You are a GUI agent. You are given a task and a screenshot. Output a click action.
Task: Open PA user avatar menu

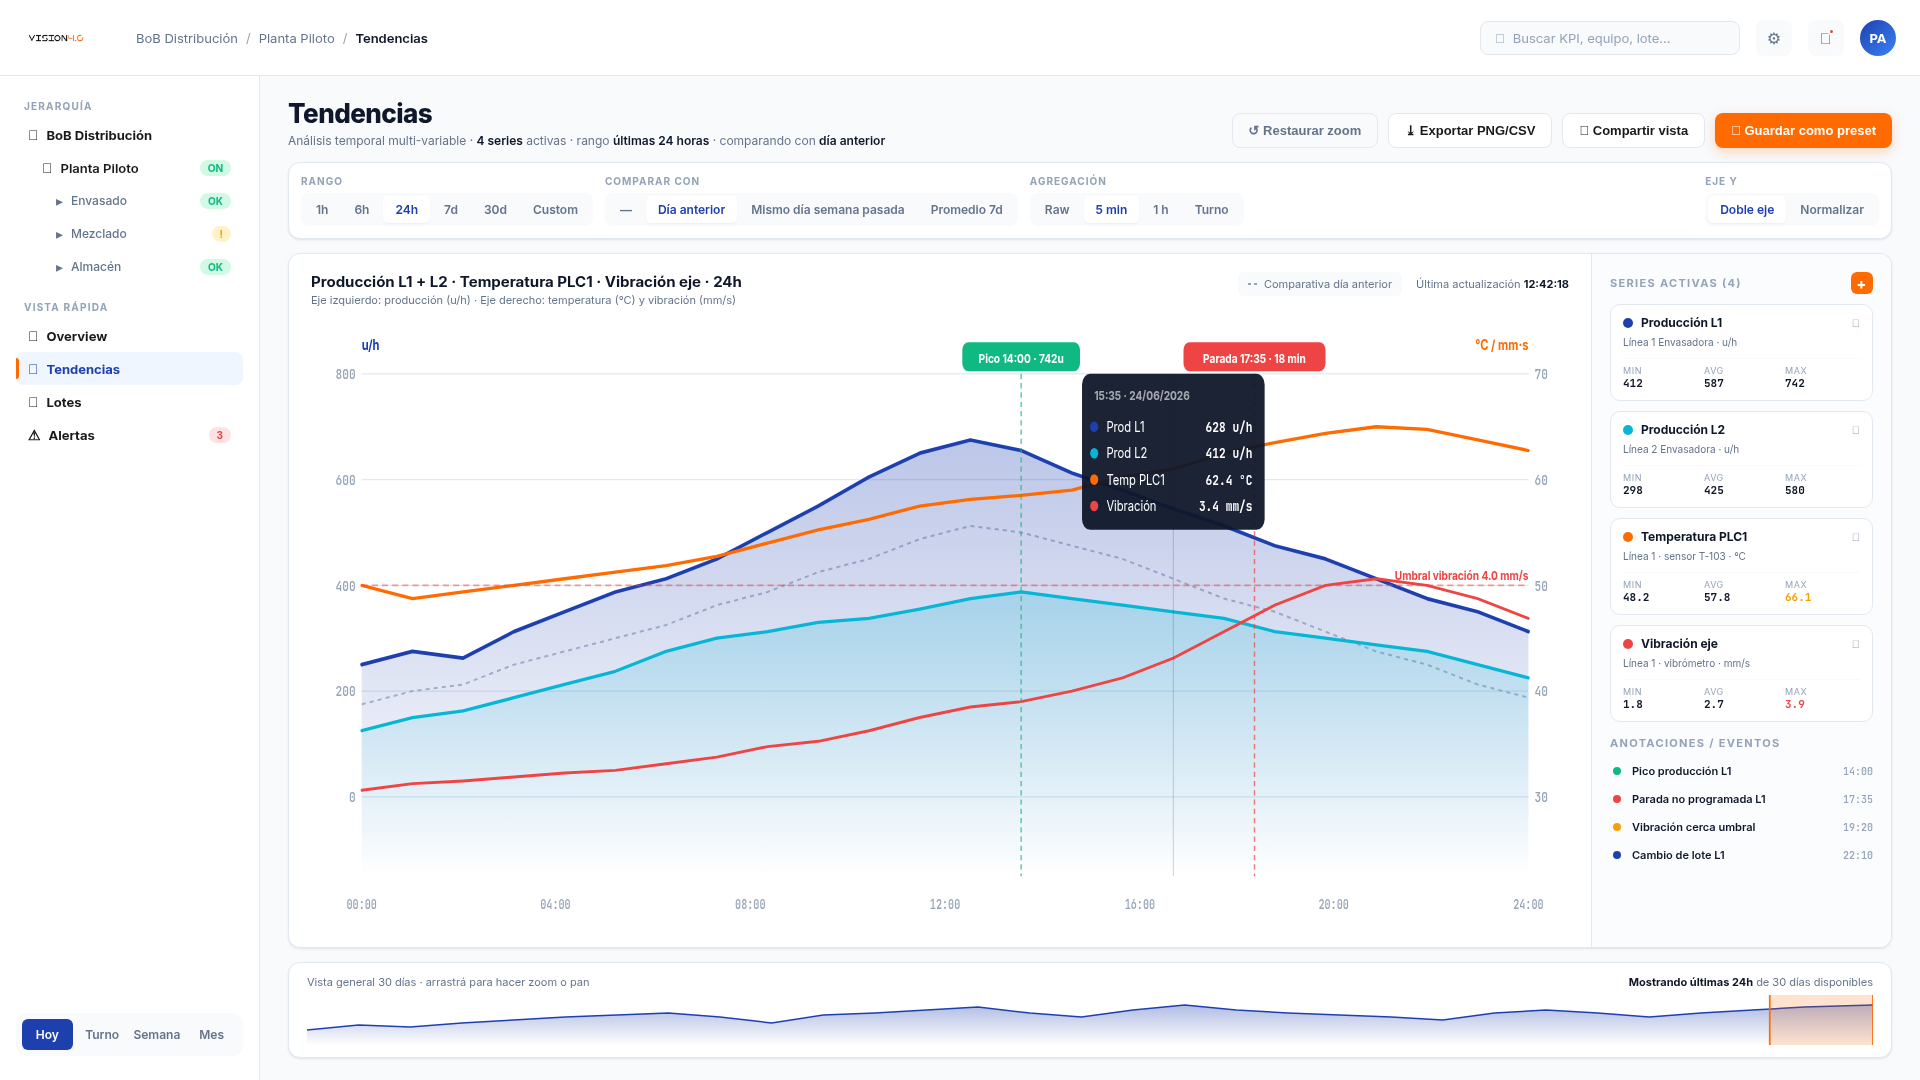1878,38
